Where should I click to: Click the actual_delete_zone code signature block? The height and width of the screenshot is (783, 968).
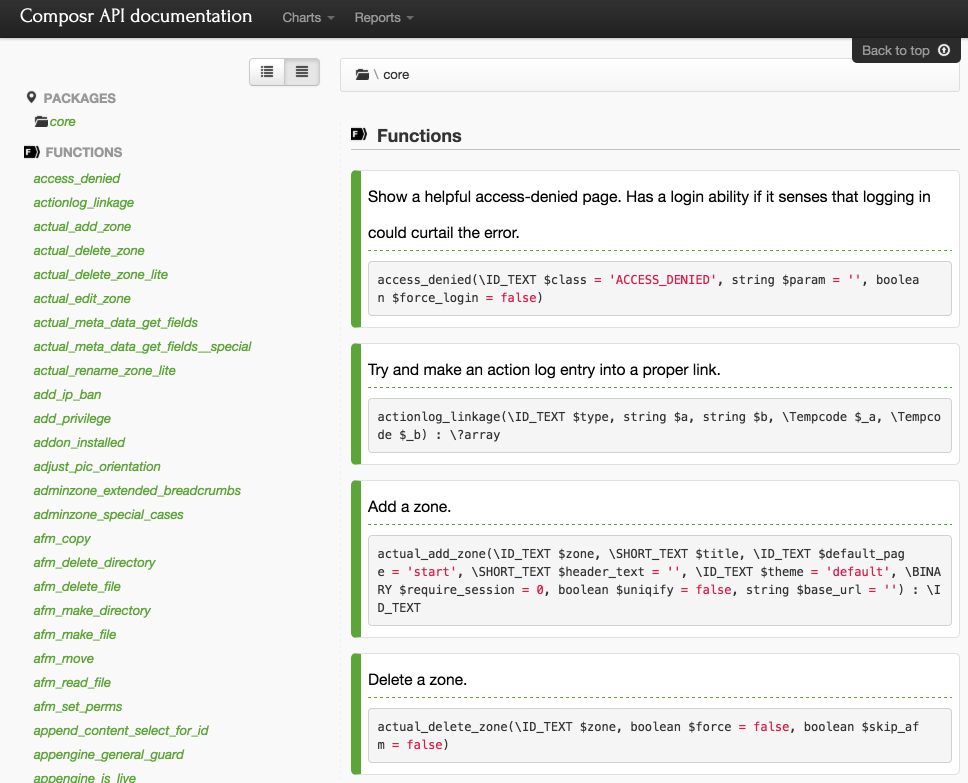pyautogui.click(x=659, y=735)
